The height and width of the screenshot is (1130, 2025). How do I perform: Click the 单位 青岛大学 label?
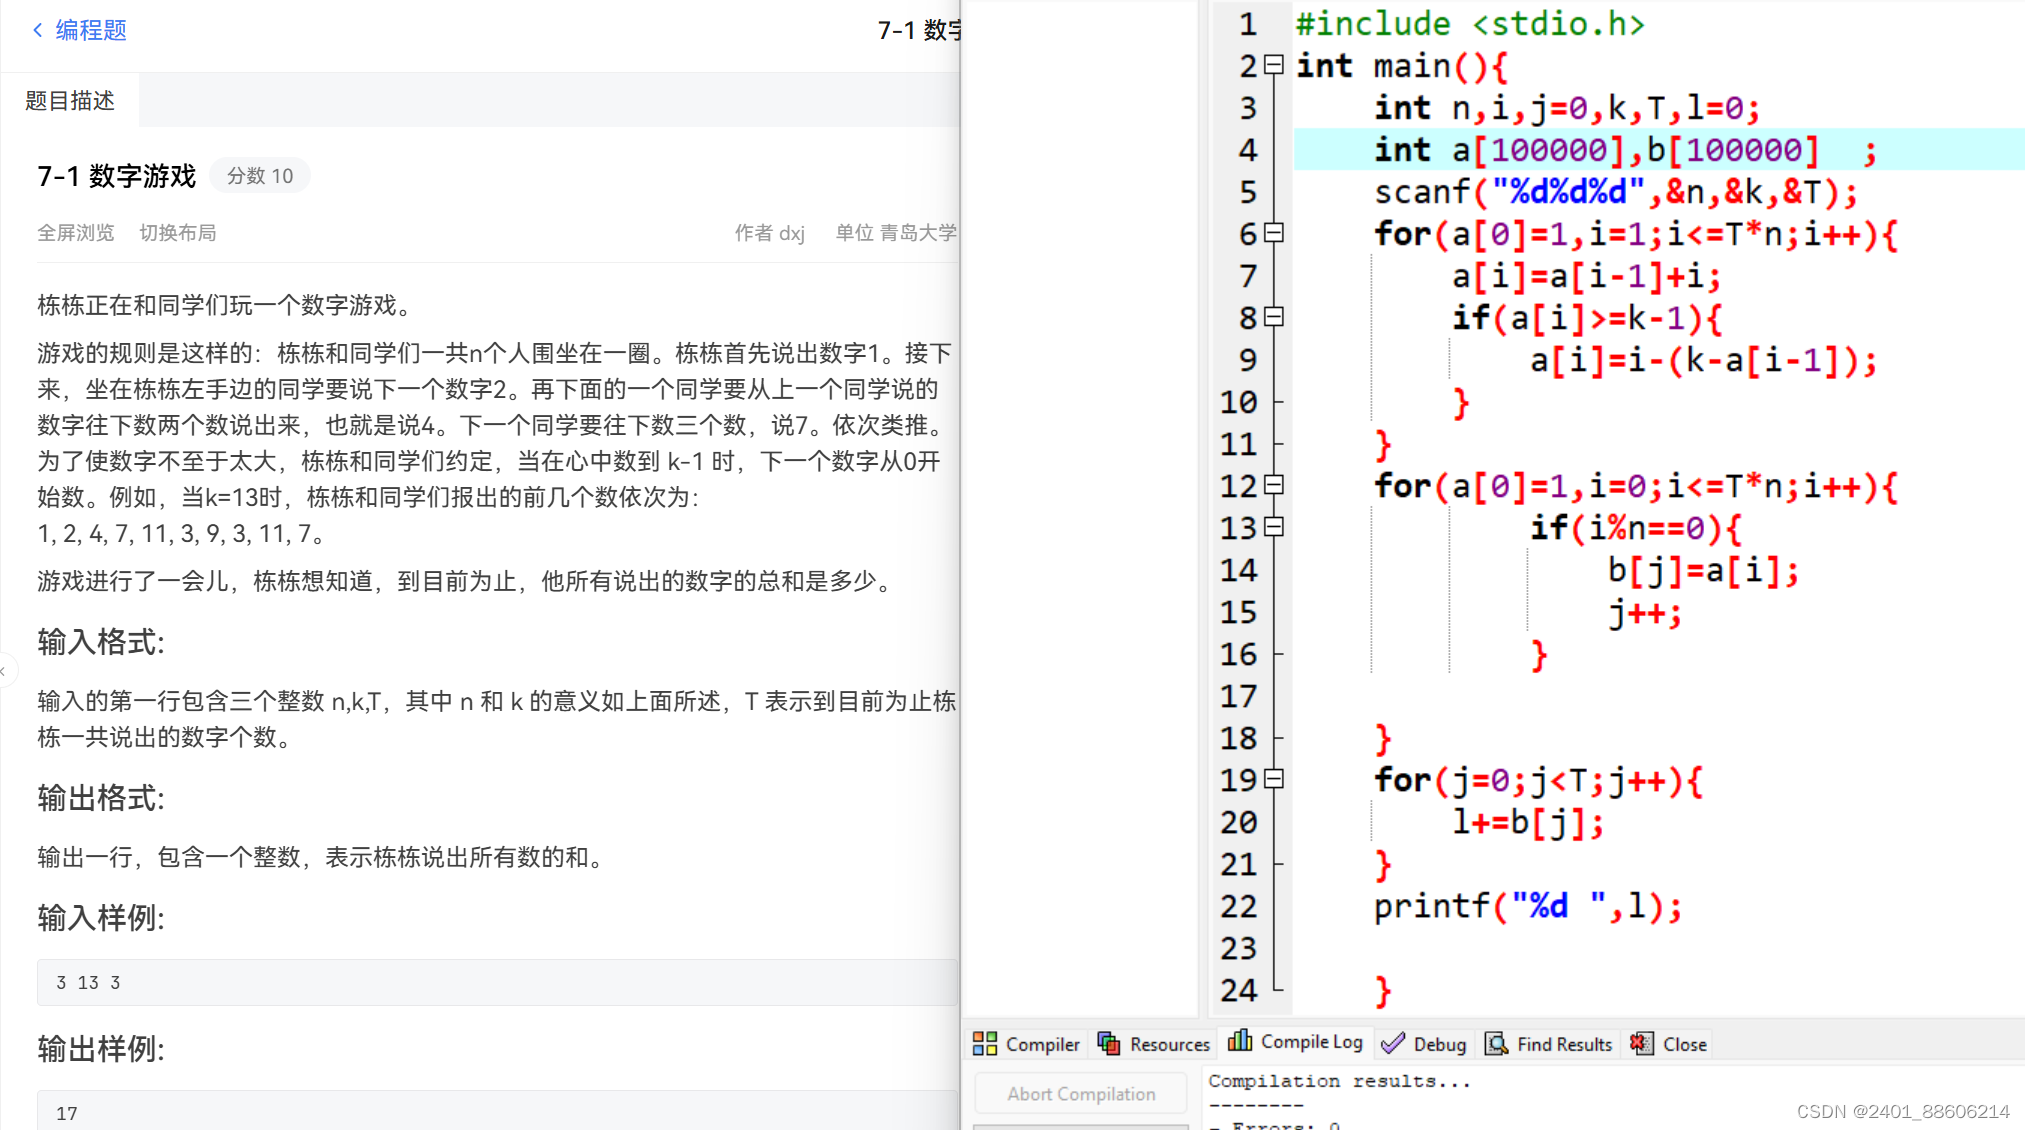point(896,233)
